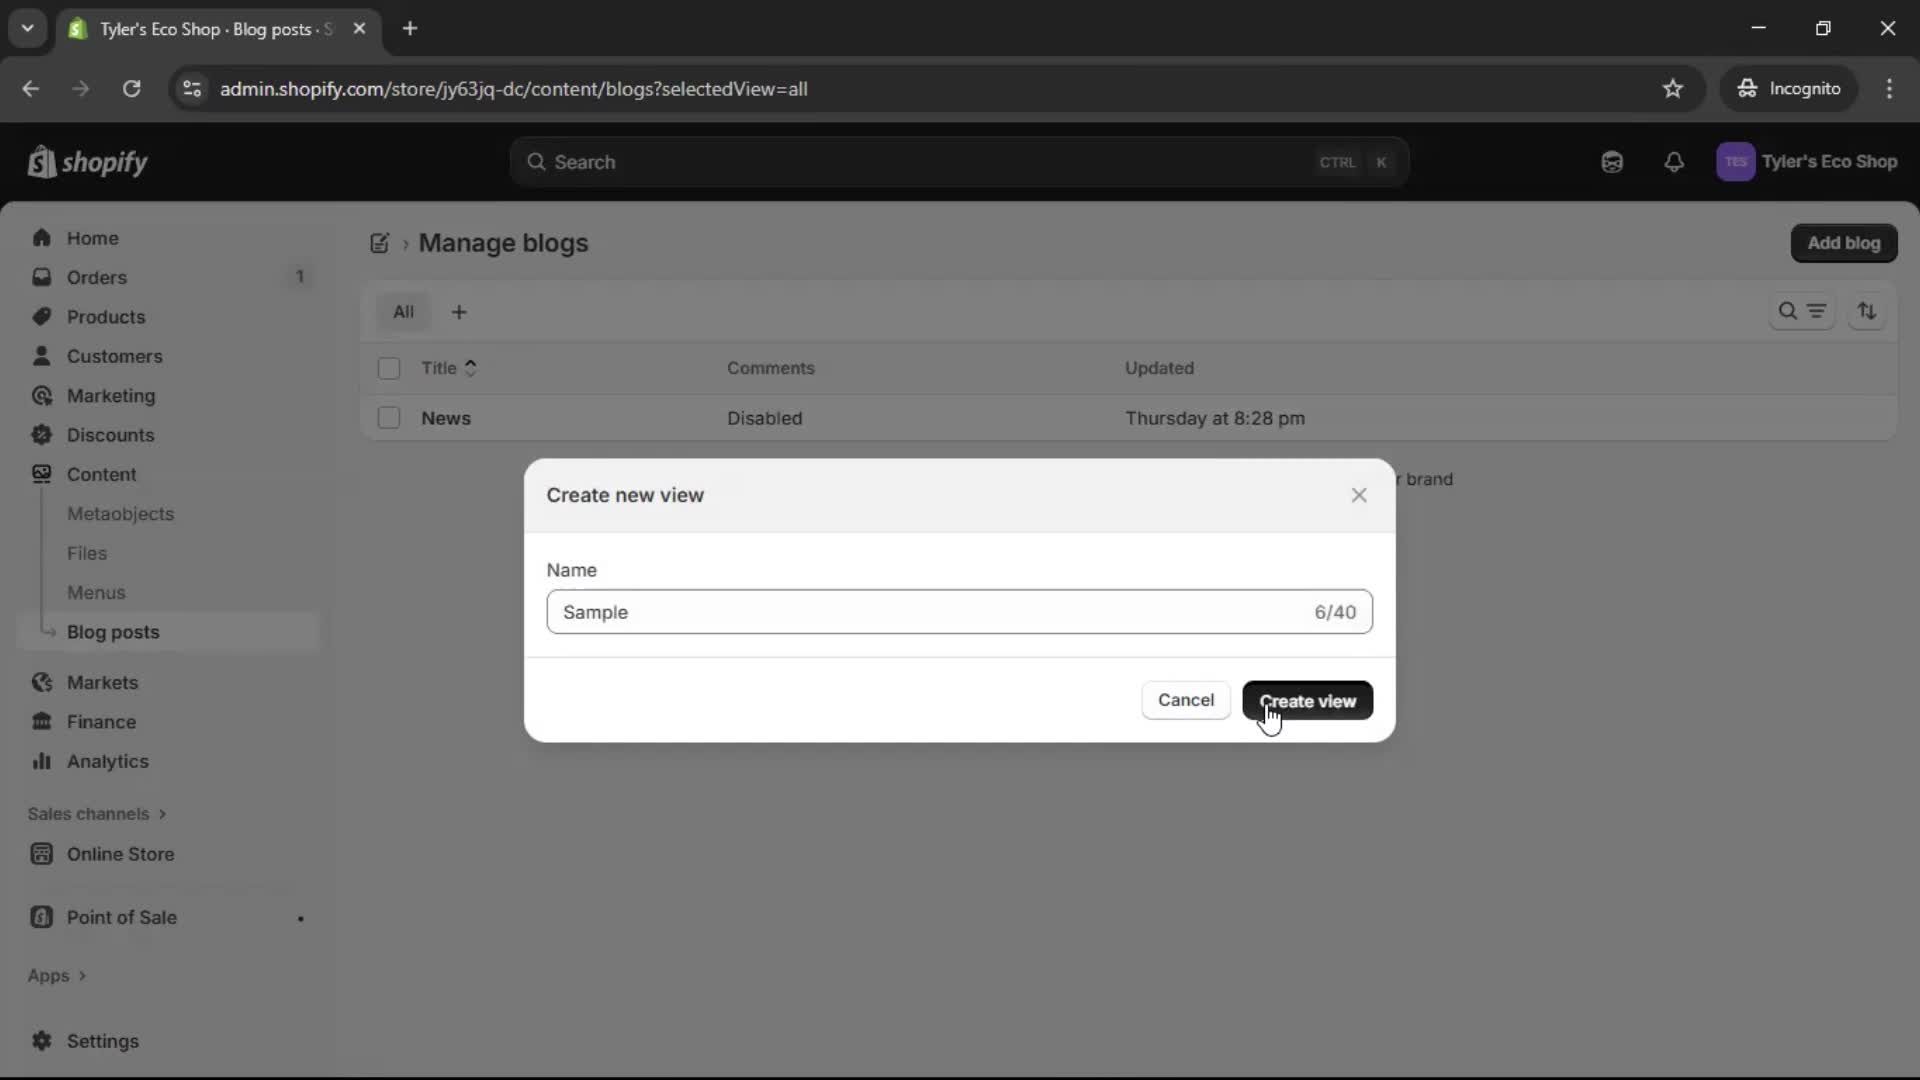Open the Discounts section

pyautogui.click(x=110, y=435)
